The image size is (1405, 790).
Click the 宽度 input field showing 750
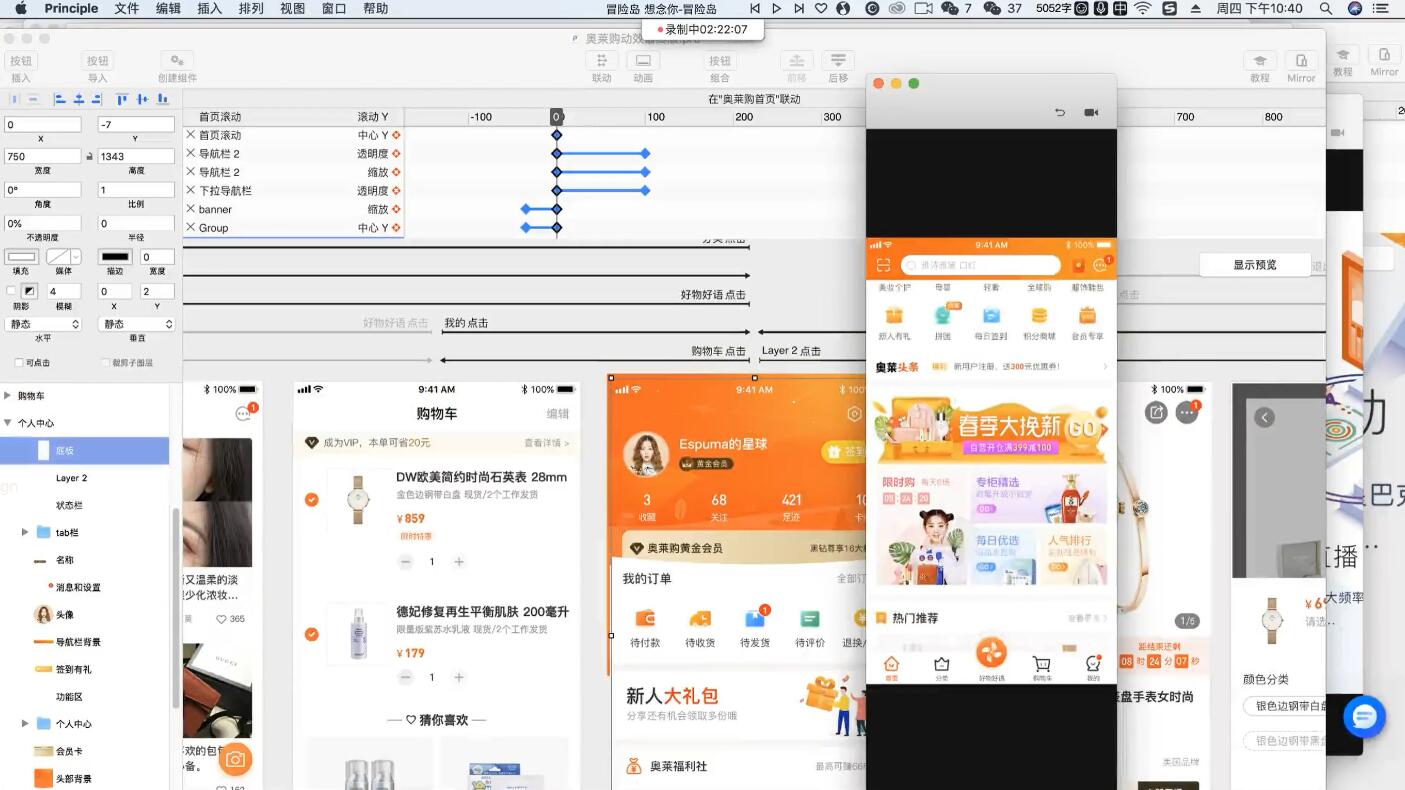[43, 157]
